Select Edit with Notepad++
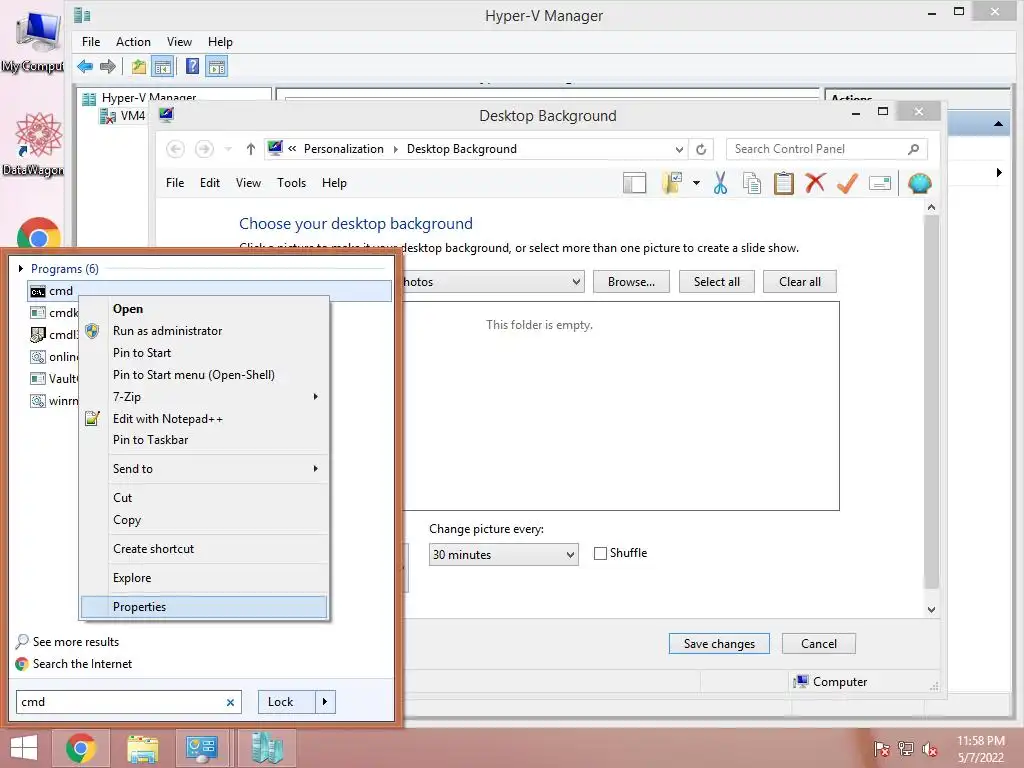This screenshot has width=1024, height=768. click(204, 419)
